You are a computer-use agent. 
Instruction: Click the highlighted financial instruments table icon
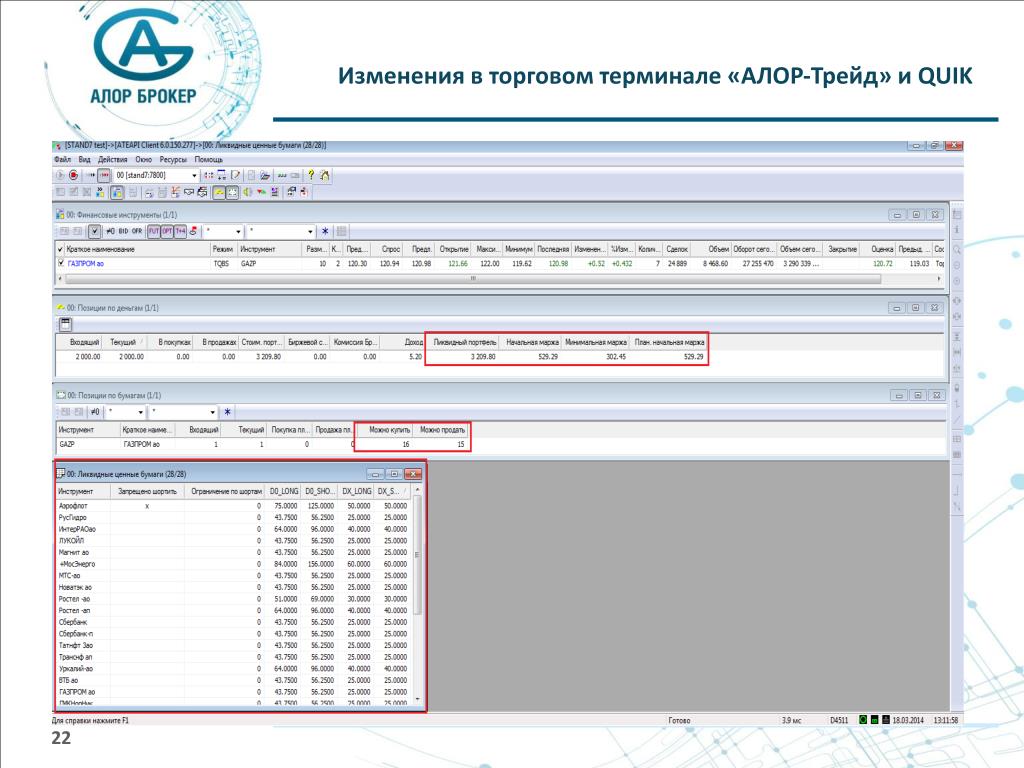click(x=117, y=192)
